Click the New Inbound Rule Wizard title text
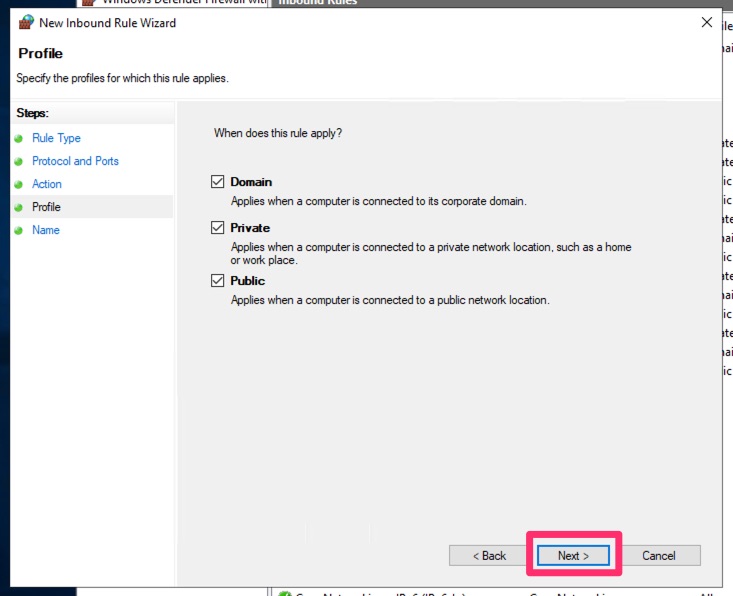Screen dimensions: 733x596 (107, 23)
